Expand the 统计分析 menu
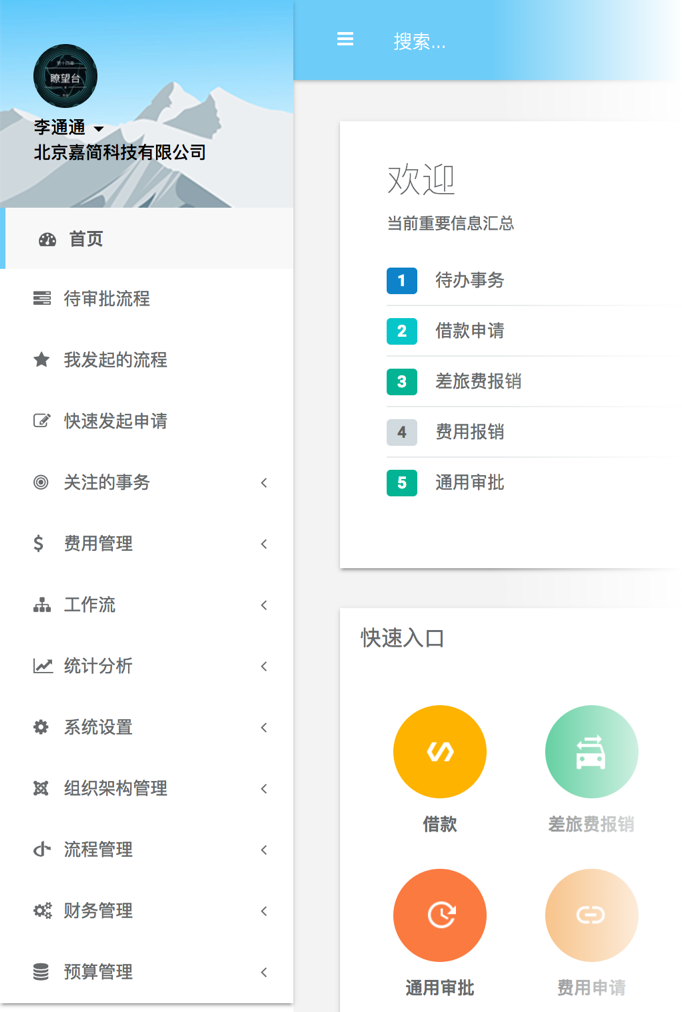Viewport: 682px width, 1012px height. (x=98, y=666)
